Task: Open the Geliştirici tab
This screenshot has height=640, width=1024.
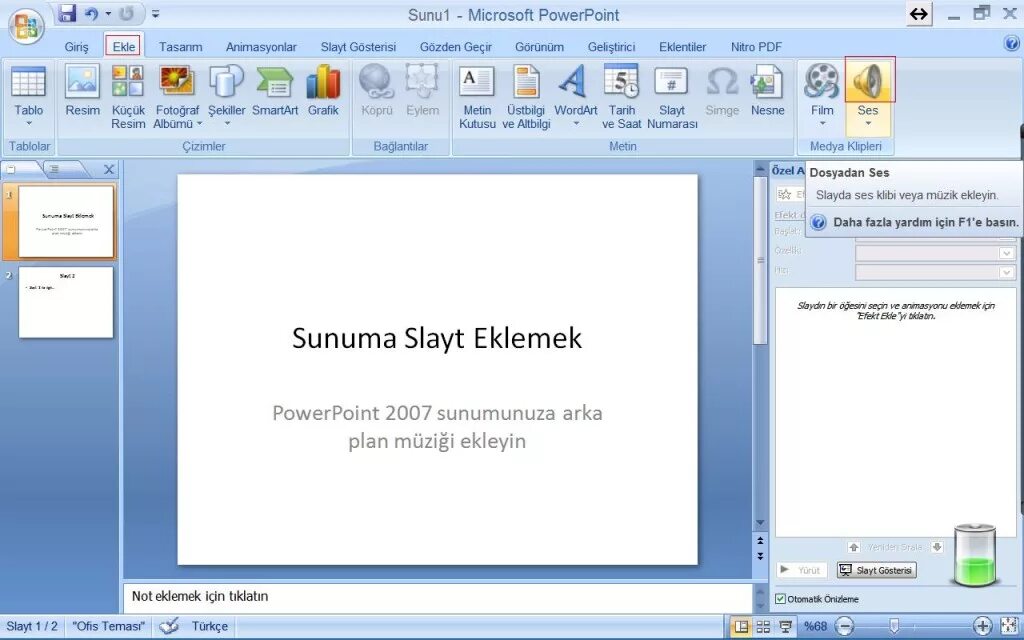Action: 611,47
